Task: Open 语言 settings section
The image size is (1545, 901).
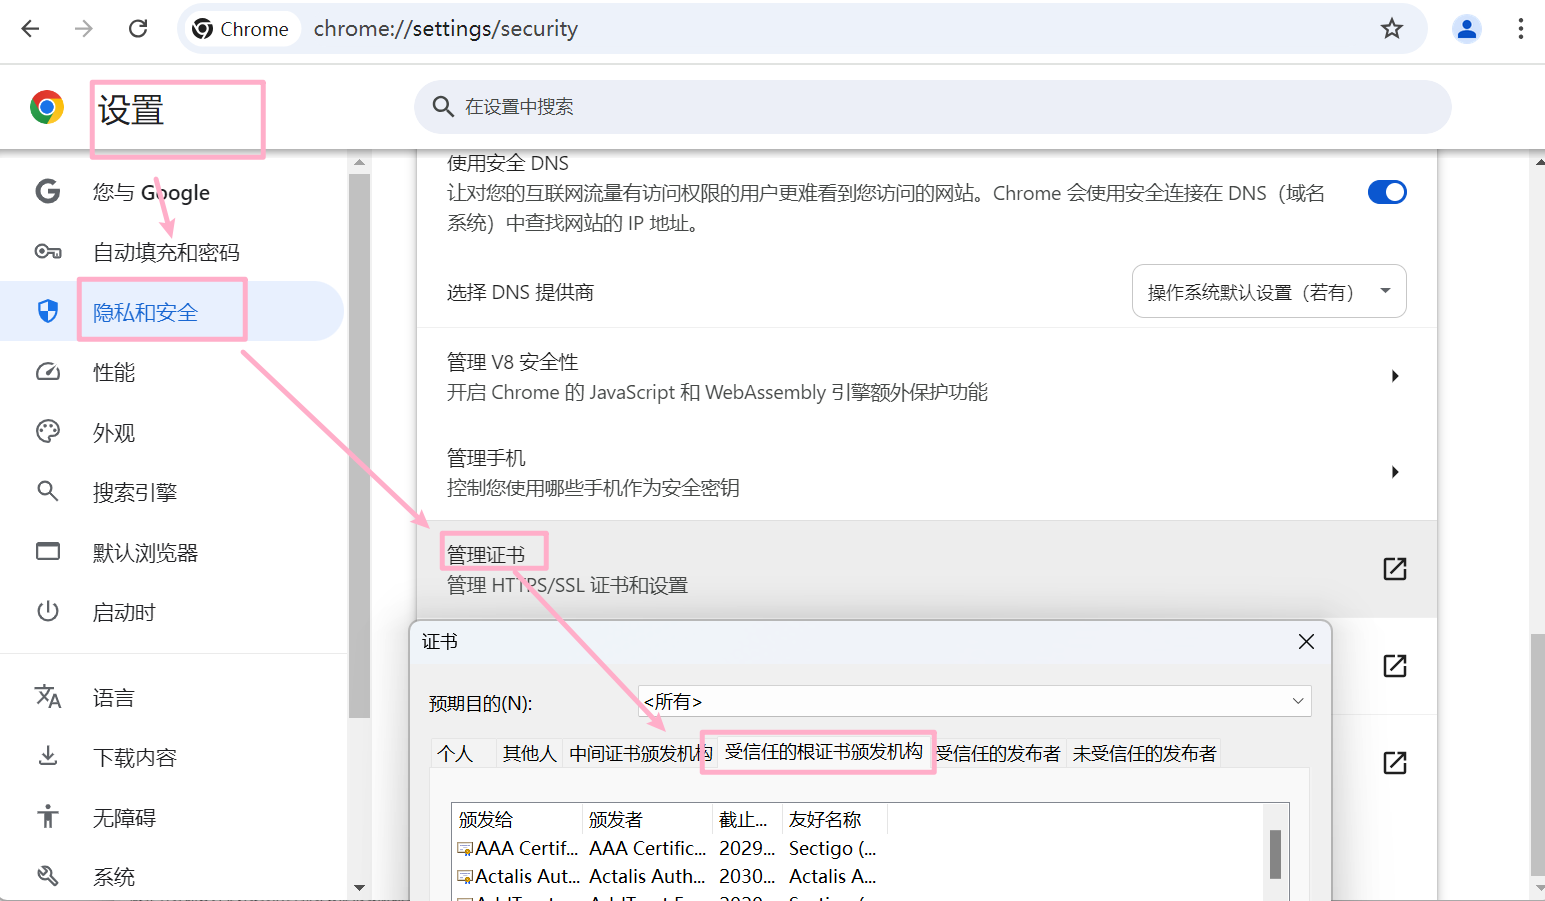Action: pos(172,698)
